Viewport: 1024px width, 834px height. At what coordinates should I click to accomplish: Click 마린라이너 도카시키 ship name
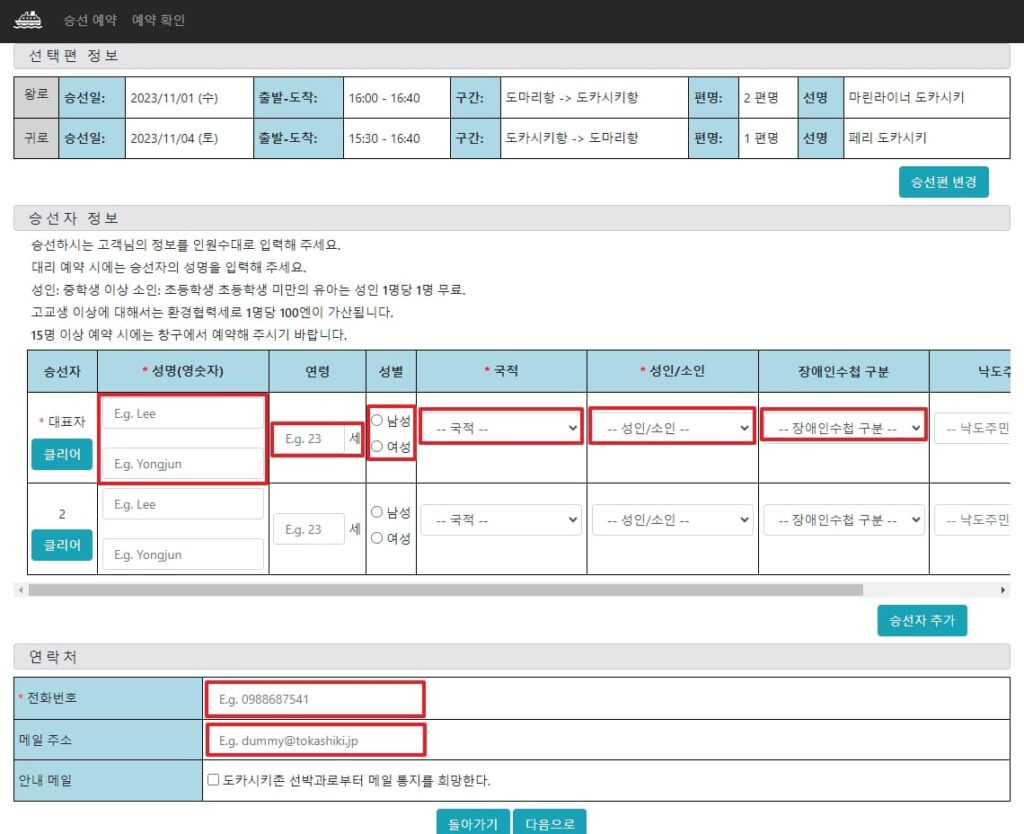(906, 97)
